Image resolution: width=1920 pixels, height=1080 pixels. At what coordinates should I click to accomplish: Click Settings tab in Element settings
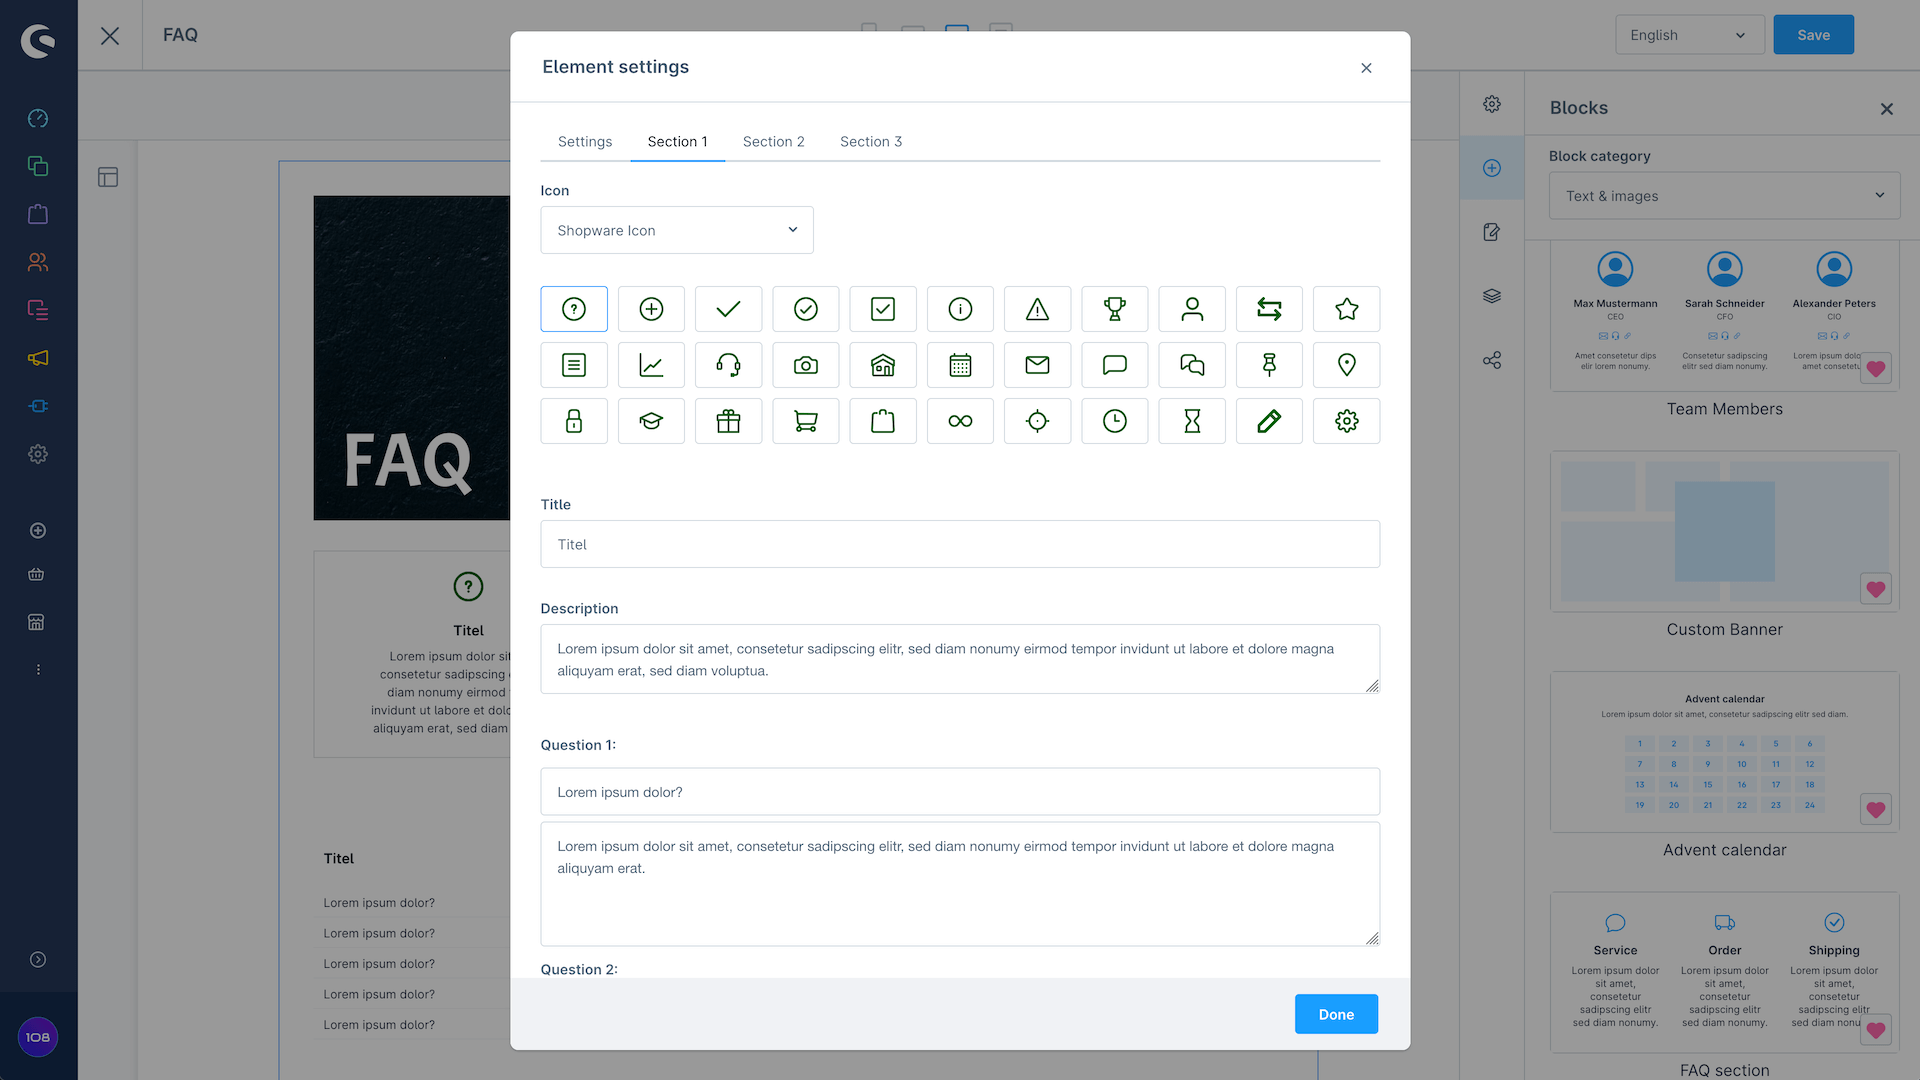585,141
